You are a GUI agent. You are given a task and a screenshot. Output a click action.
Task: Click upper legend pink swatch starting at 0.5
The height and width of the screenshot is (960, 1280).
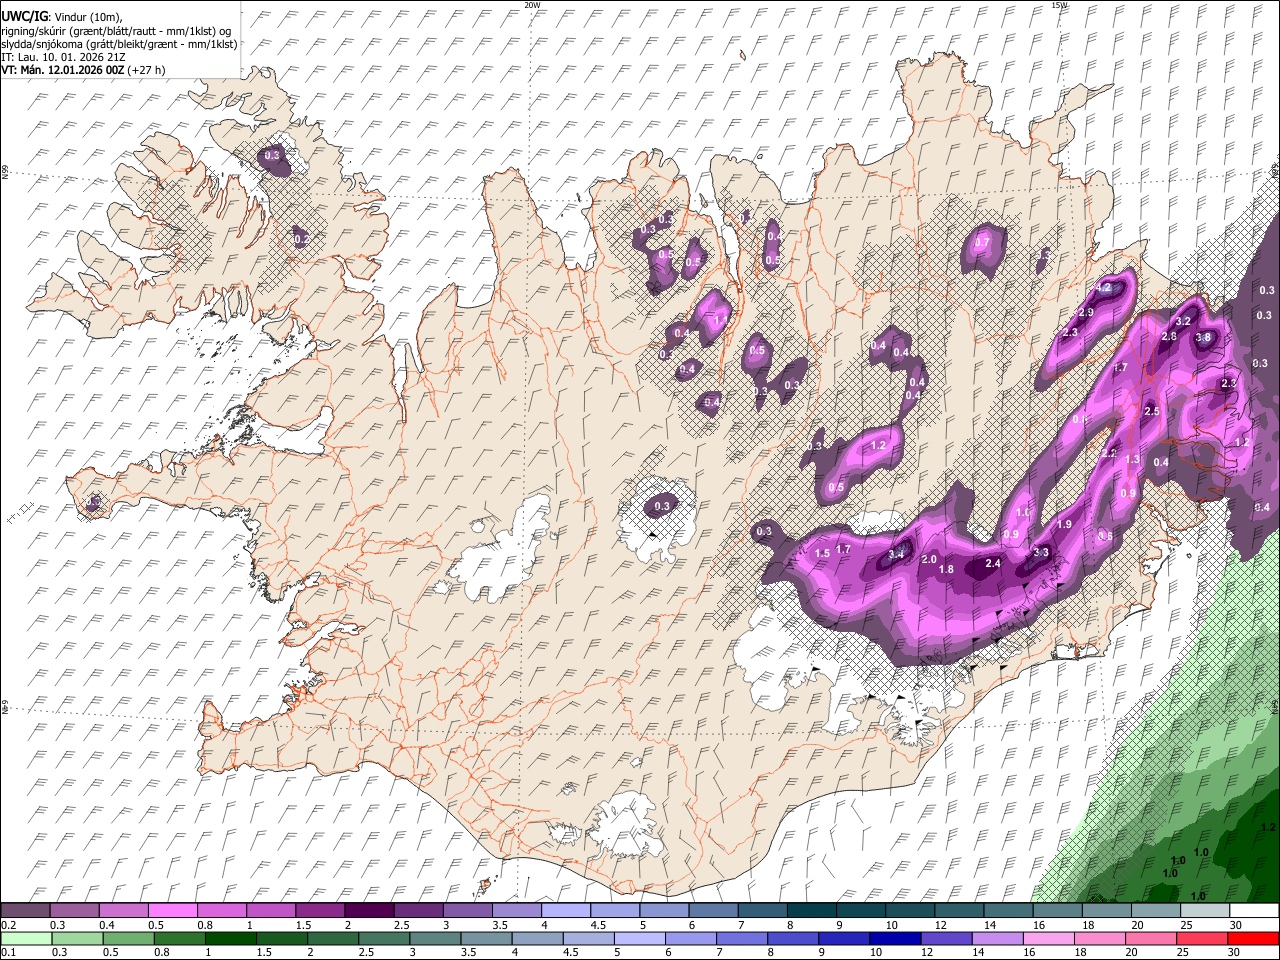172,911
